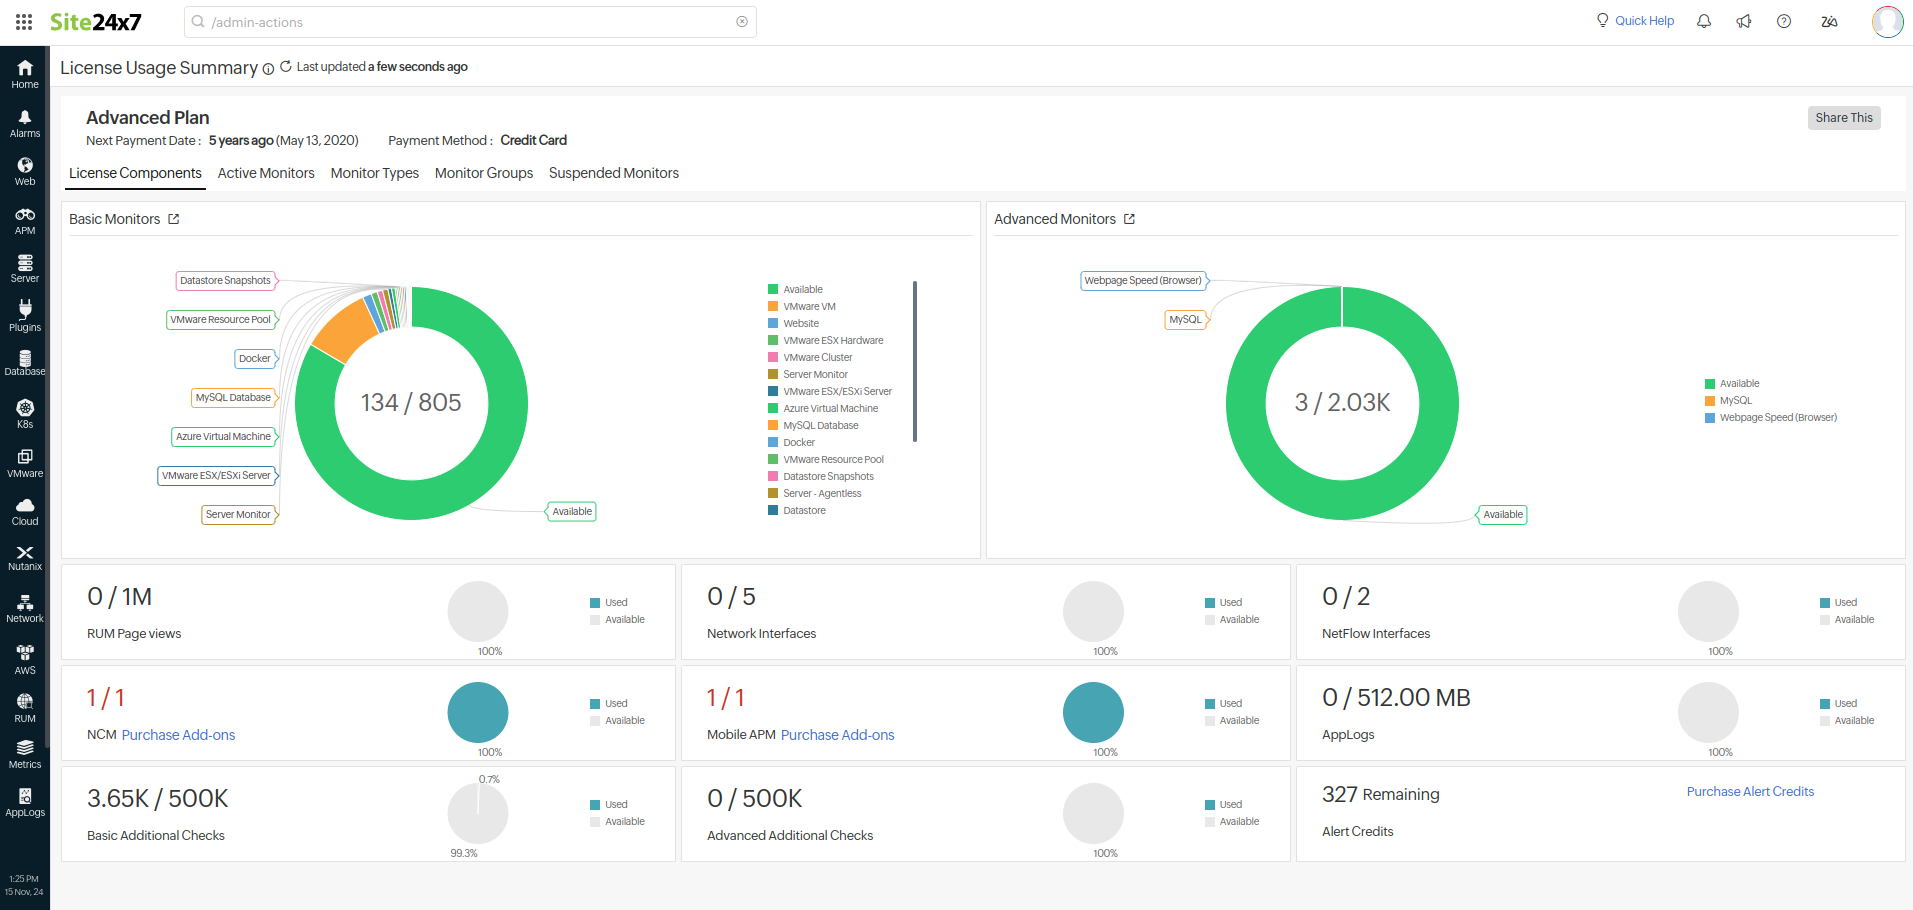Open Nutanix monitors from the sidebar

[25, 558]
